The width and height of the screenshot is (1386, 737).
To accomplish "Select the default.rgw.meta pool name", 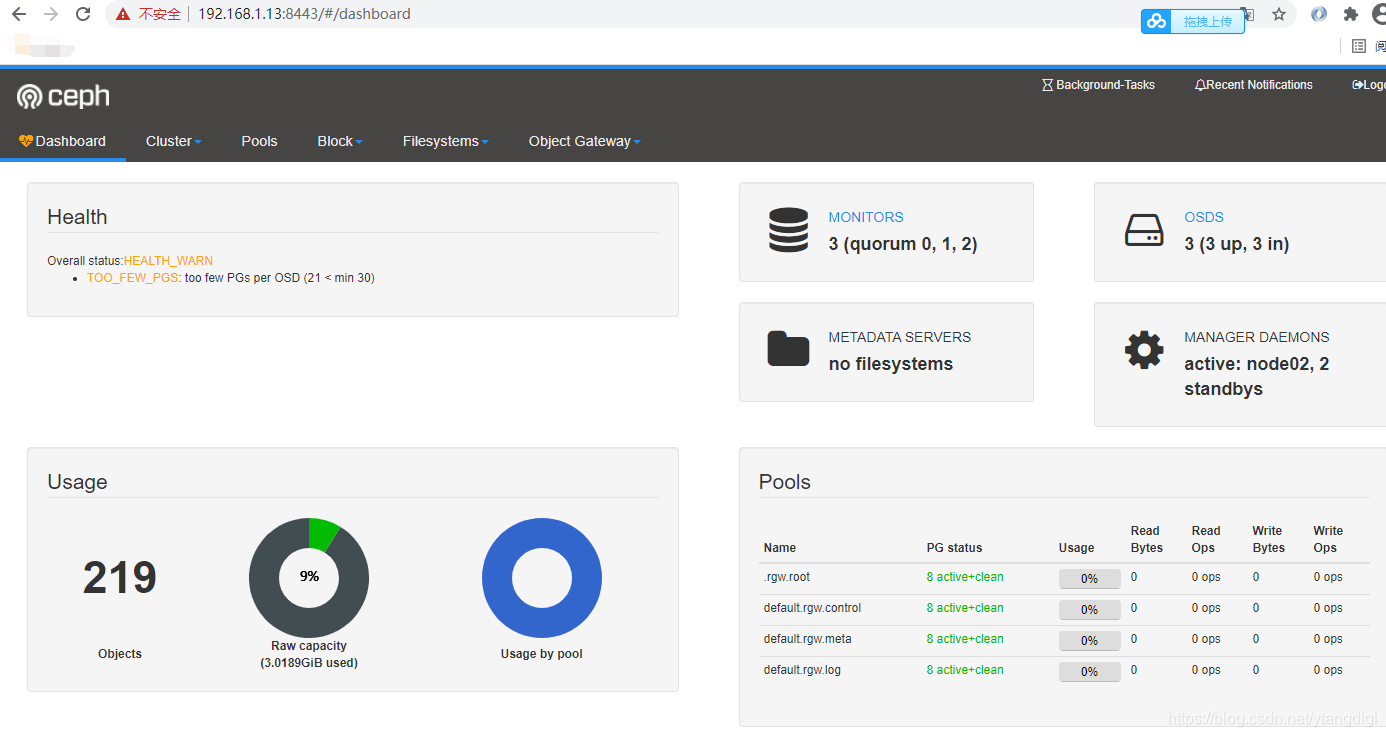I will (808, 639).
